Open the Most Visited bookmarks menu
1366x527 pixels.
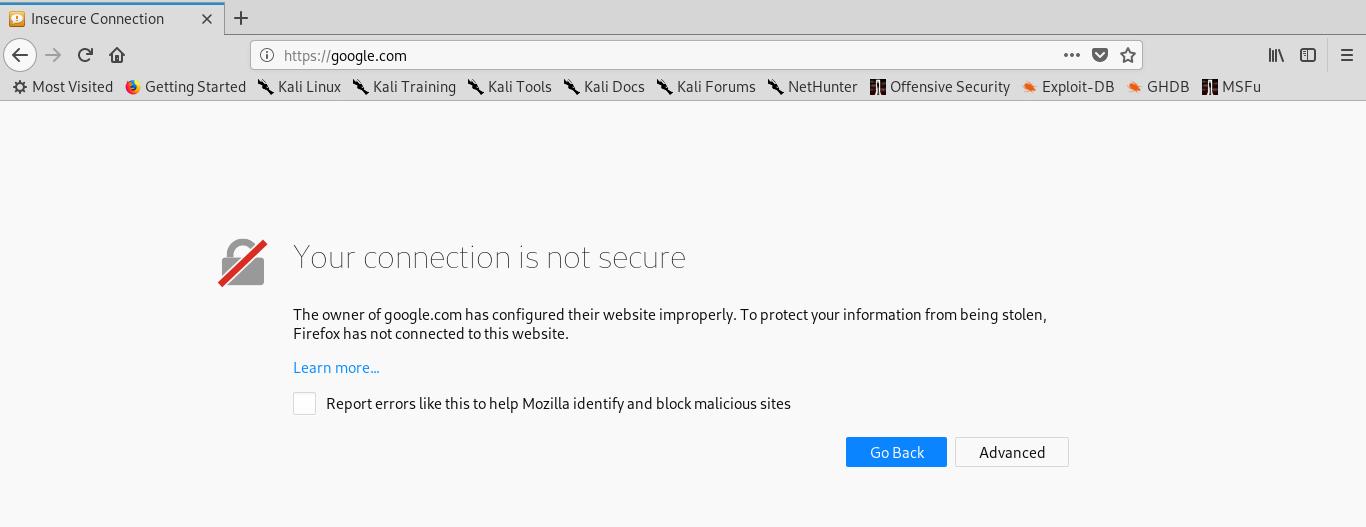62,87
